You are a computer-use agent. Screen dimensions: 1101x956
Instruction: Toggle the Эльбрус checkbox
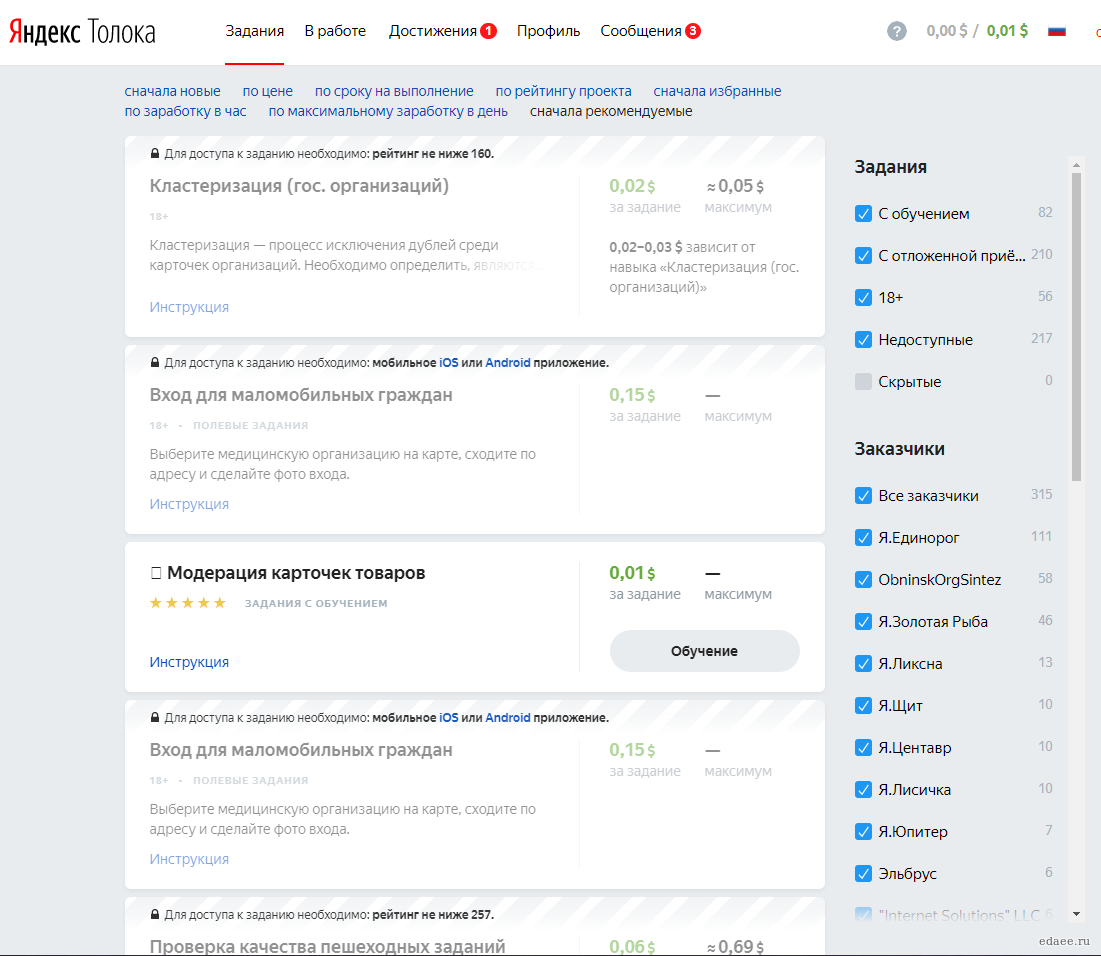click(x=864, y=874)
